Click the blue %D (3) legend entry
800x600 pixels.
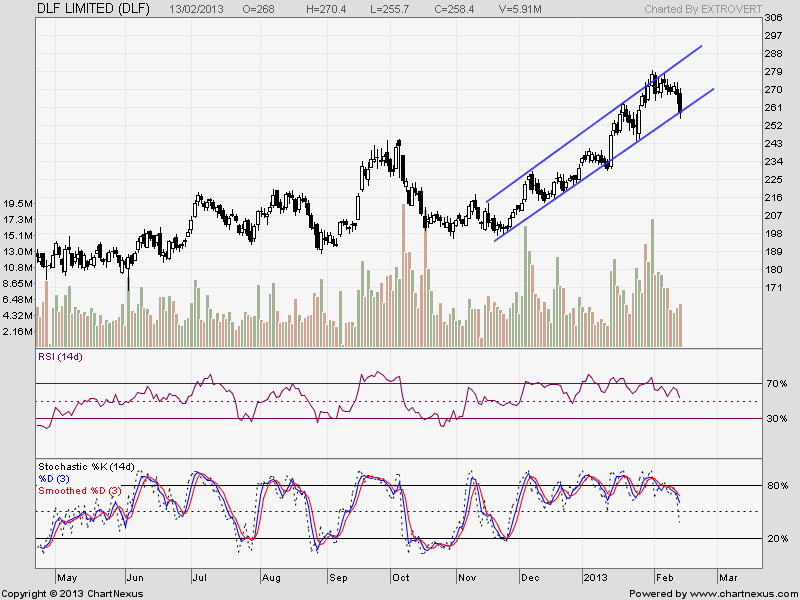coord(58,479)
